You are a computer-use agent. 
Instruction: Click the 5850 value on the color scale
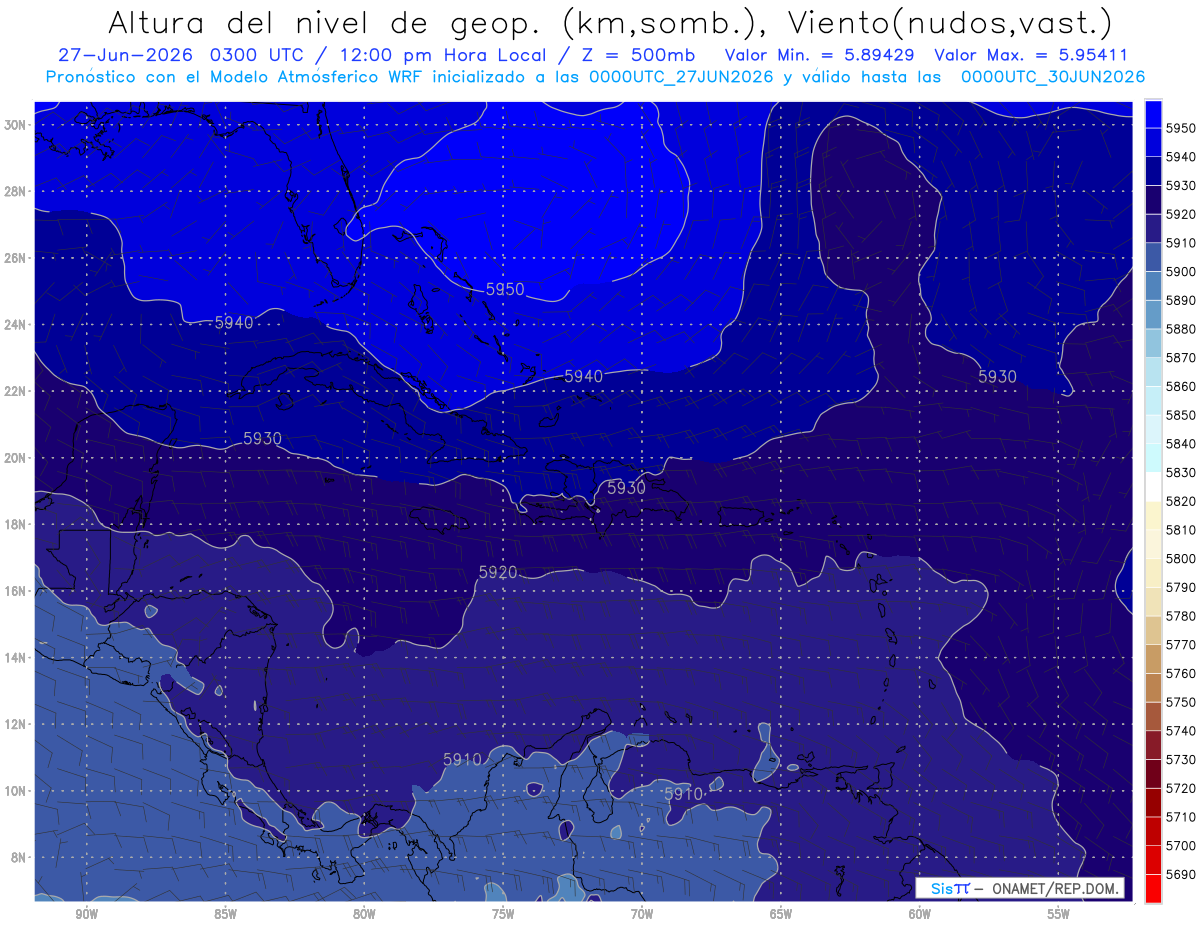(x=1181, y=415)
